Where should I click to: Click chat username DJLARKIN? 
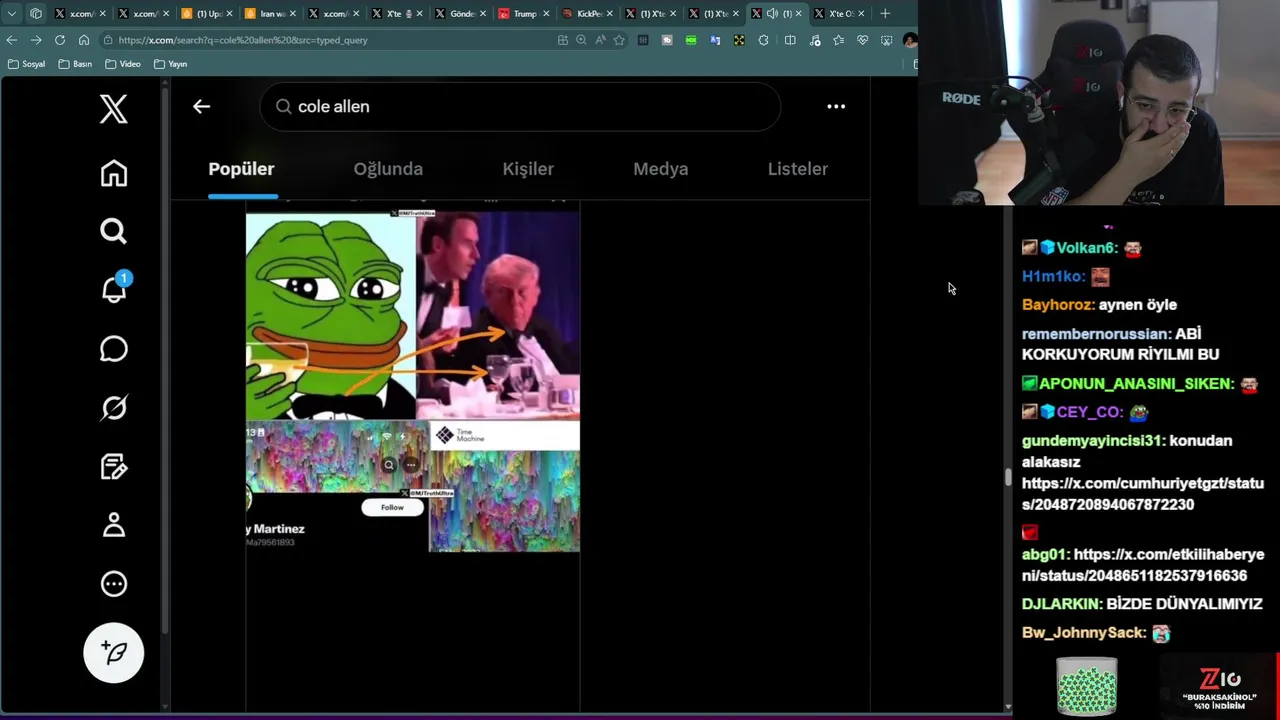(x=1062, y=604)
